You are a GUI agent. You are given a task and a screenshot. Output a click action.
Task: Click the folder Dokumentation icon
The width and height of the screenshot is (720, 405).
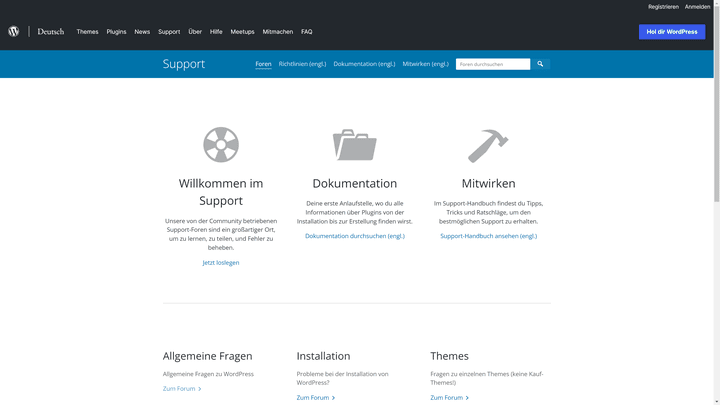coord(354,145)
